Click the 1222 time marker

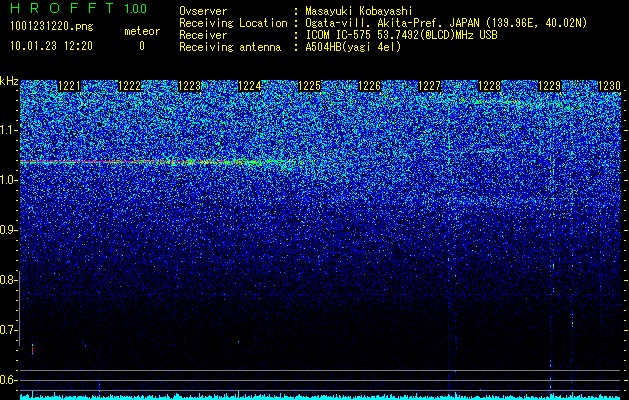tap(130, 86)
